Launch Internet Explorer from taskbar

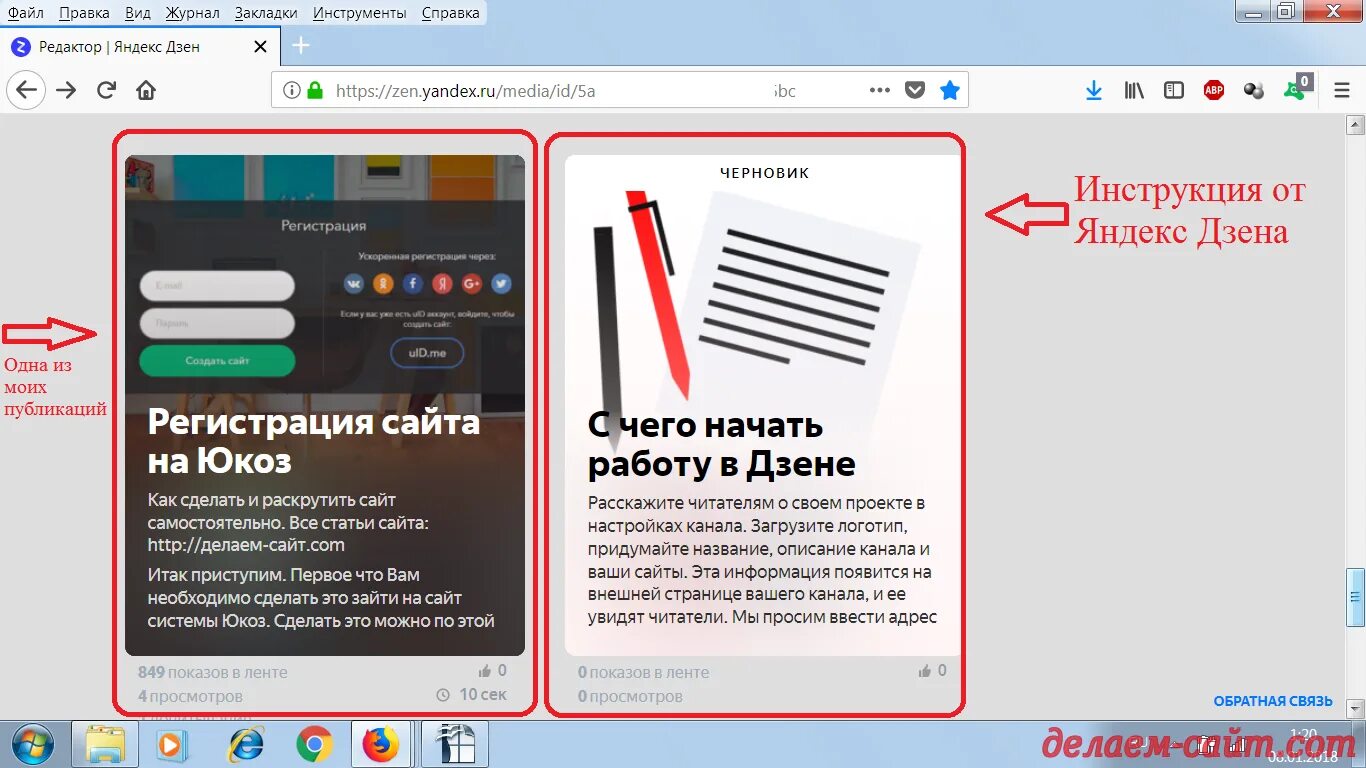[244, 744]
